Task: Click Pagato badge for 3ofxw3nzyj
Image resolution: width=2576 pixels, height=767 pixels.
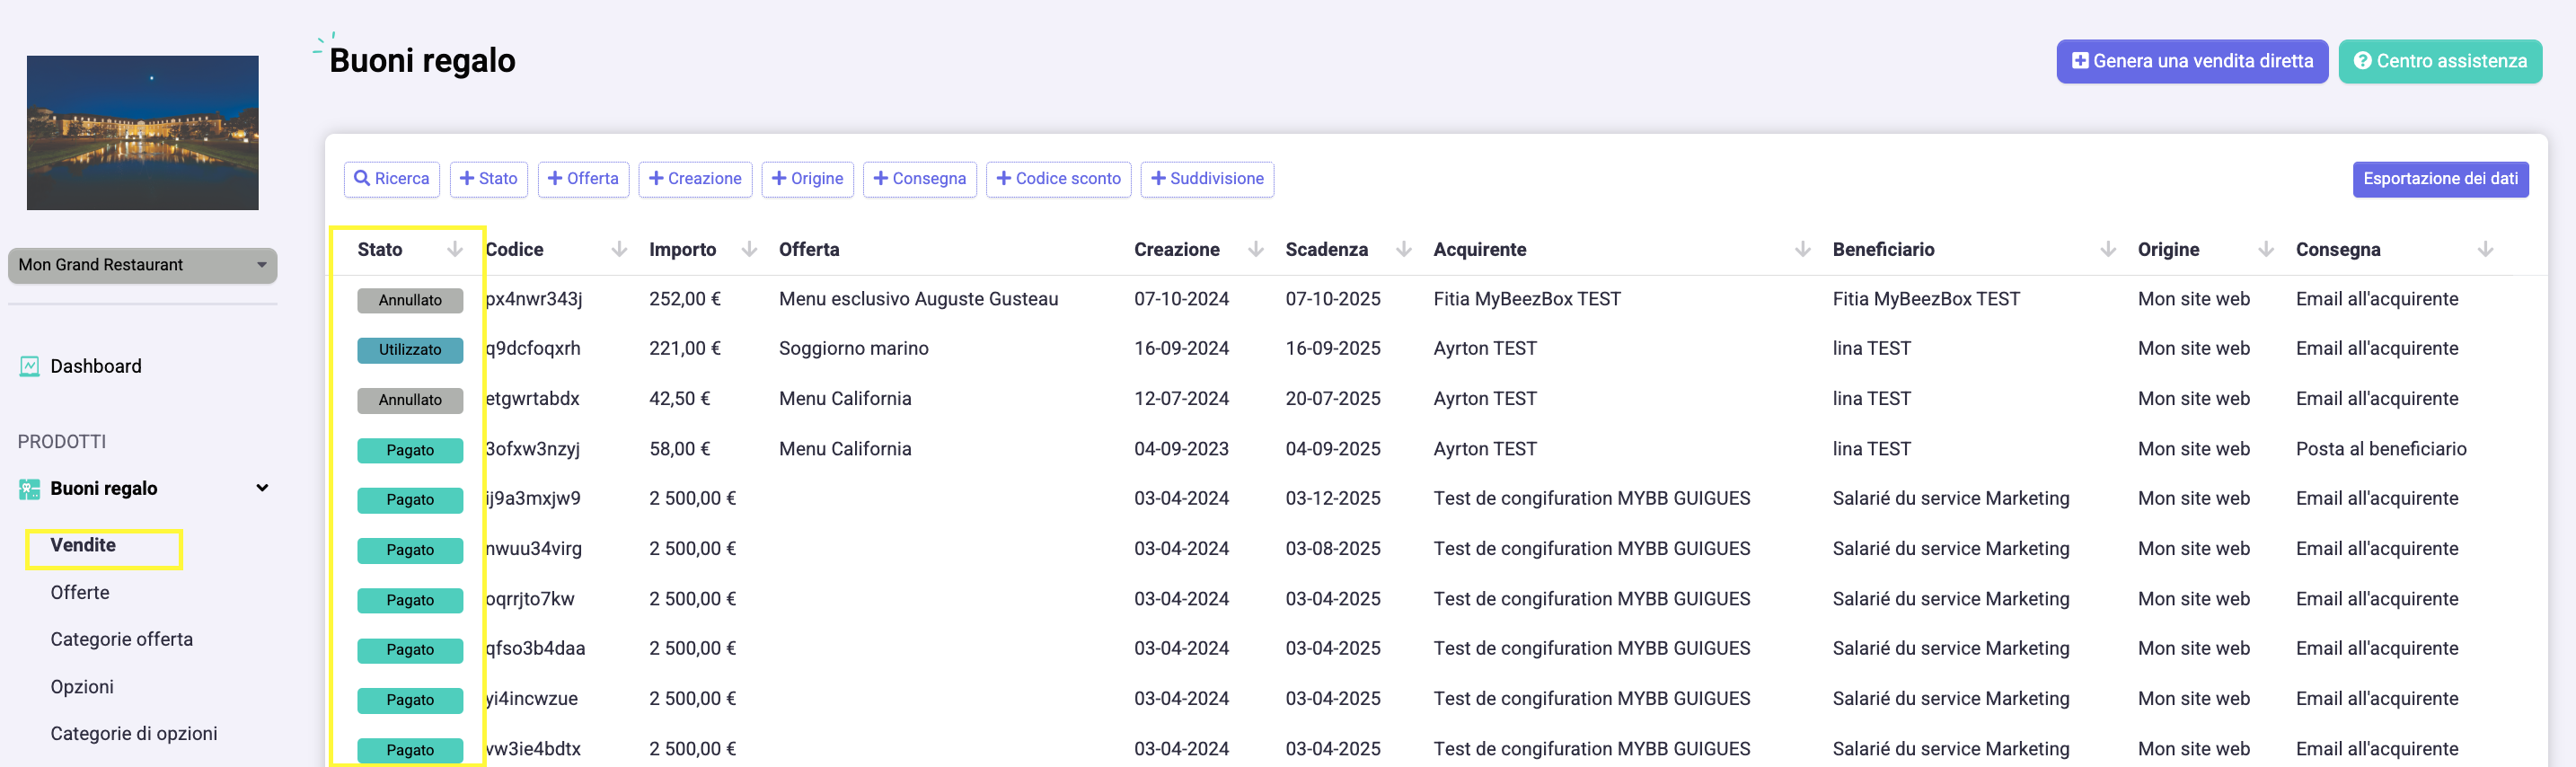Action: point(410,451)
